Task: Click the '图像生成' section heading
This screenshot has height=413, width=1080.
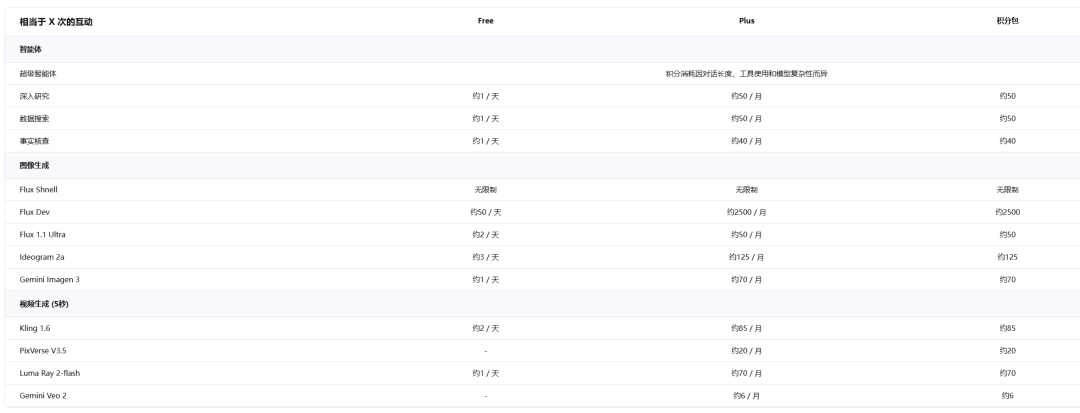Action: (x=34, y=166)
